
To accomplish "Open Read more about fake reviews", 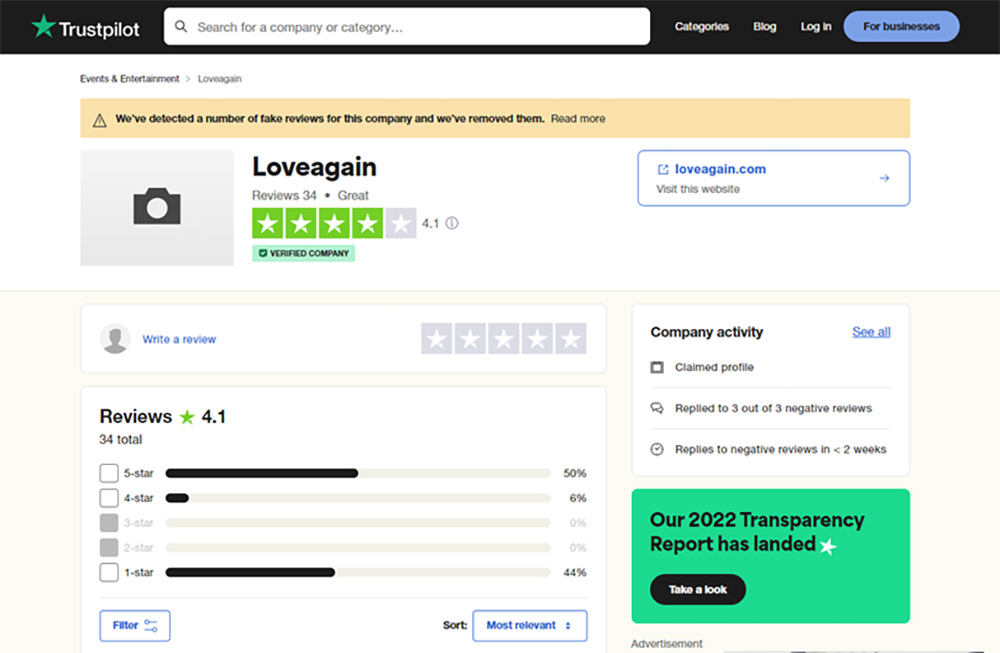I will coord(578,119).
